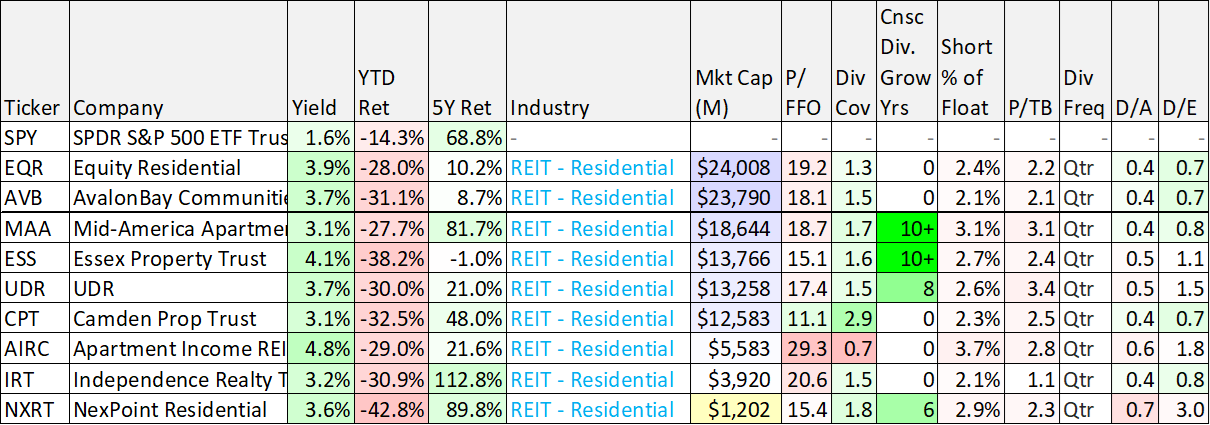The height and width of the screenshot is (425, 1210).
Task: Open Camden Prop Trust's industry link
Action: click(592, 319)
